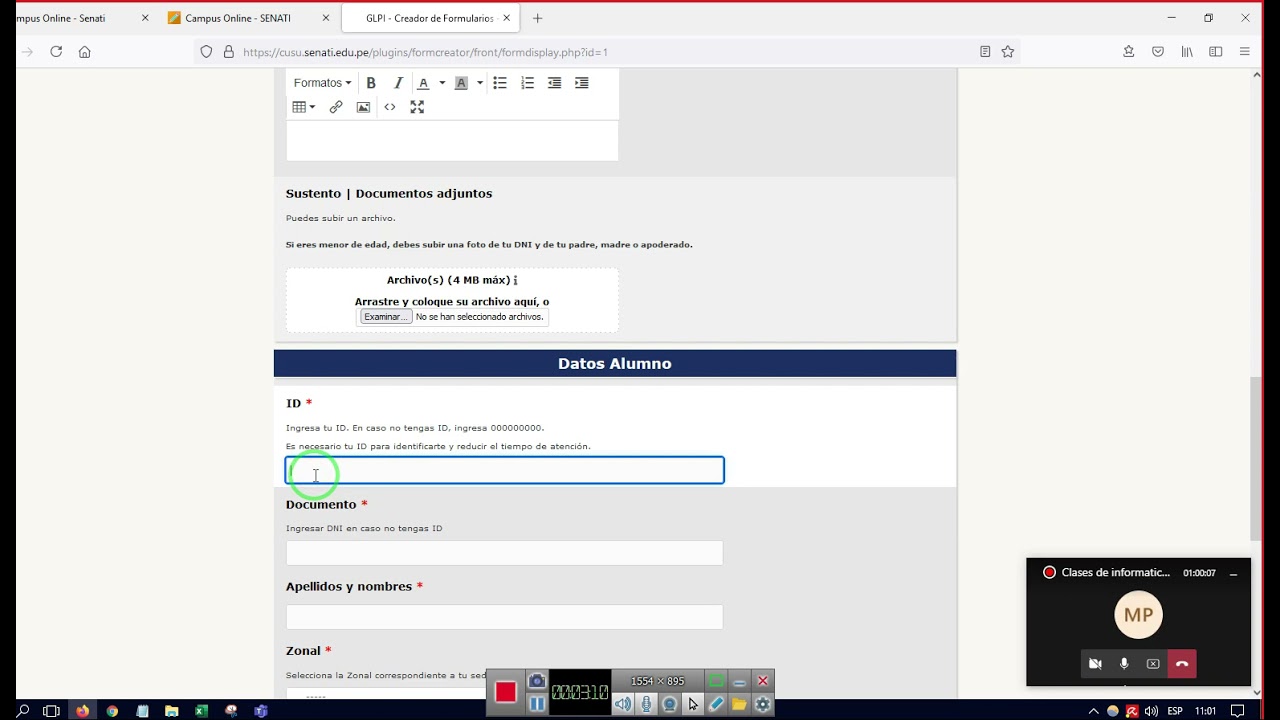Toggle fullscreen mode for the text editor
This screenshot has width=1280, height=720.
tap(417, 107)
